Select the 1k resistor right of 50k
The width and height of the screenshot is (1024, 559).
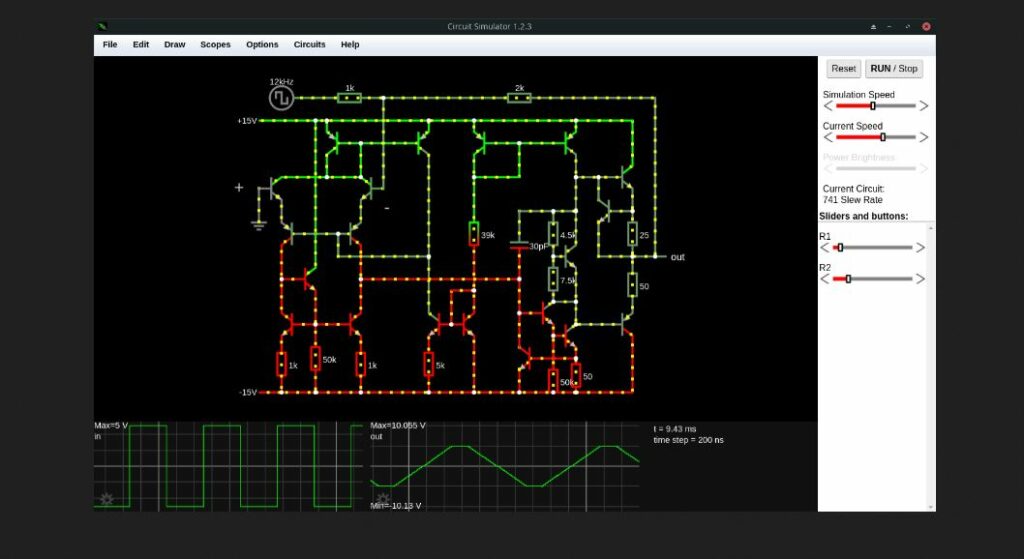pyautogui.click(x=360, y=364)
